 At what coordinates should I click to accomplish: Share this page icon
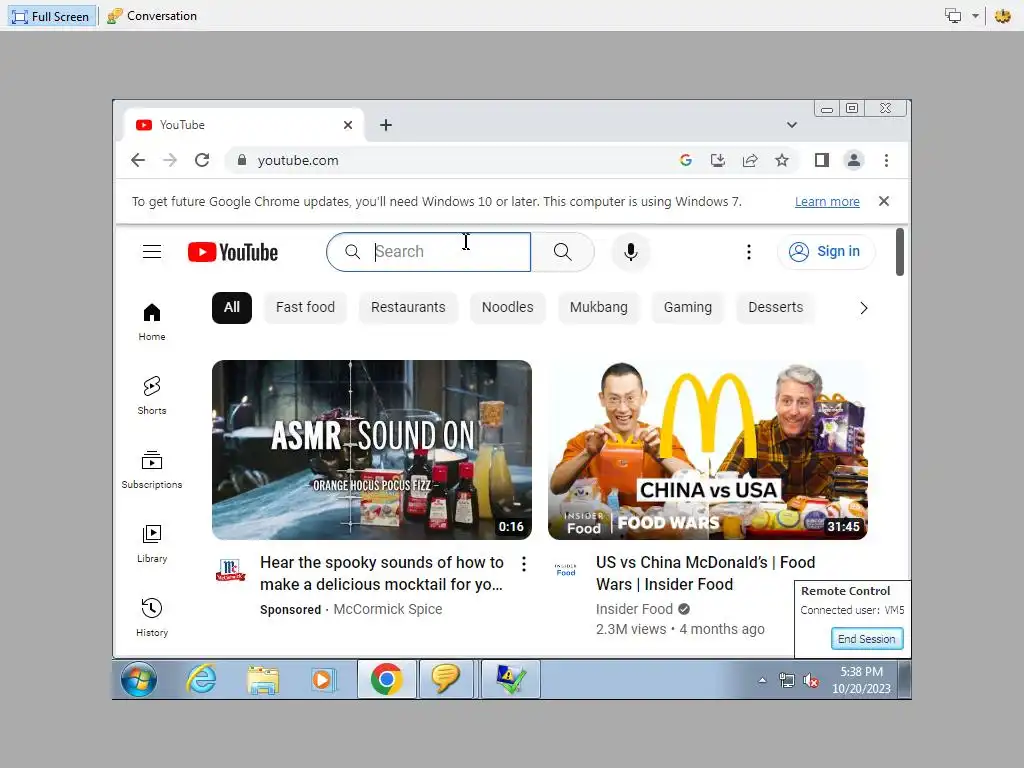750,160
